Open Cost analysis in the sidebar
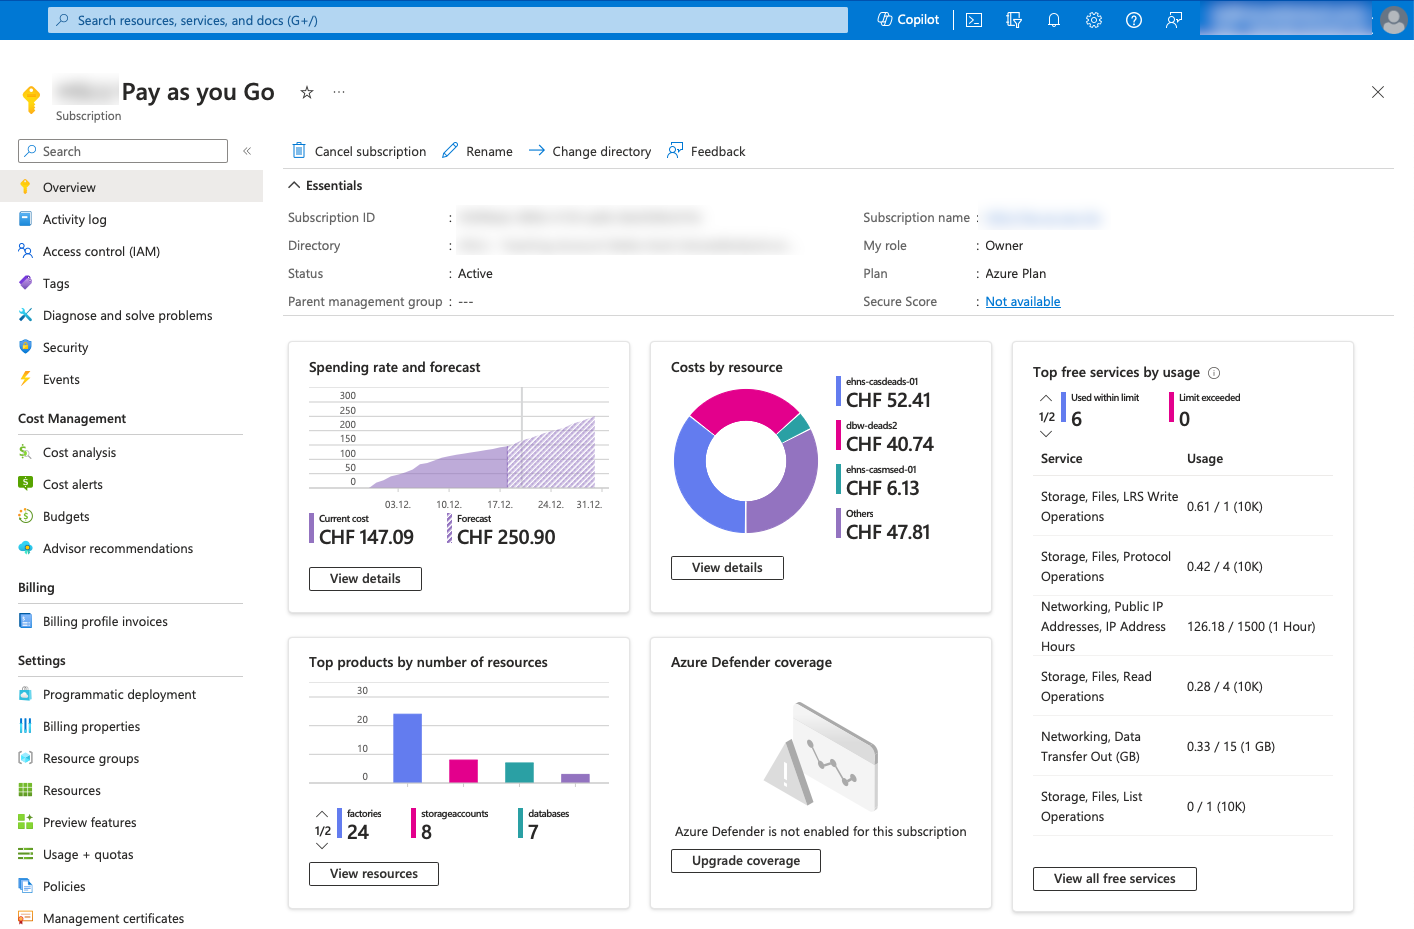 (79, 453)
